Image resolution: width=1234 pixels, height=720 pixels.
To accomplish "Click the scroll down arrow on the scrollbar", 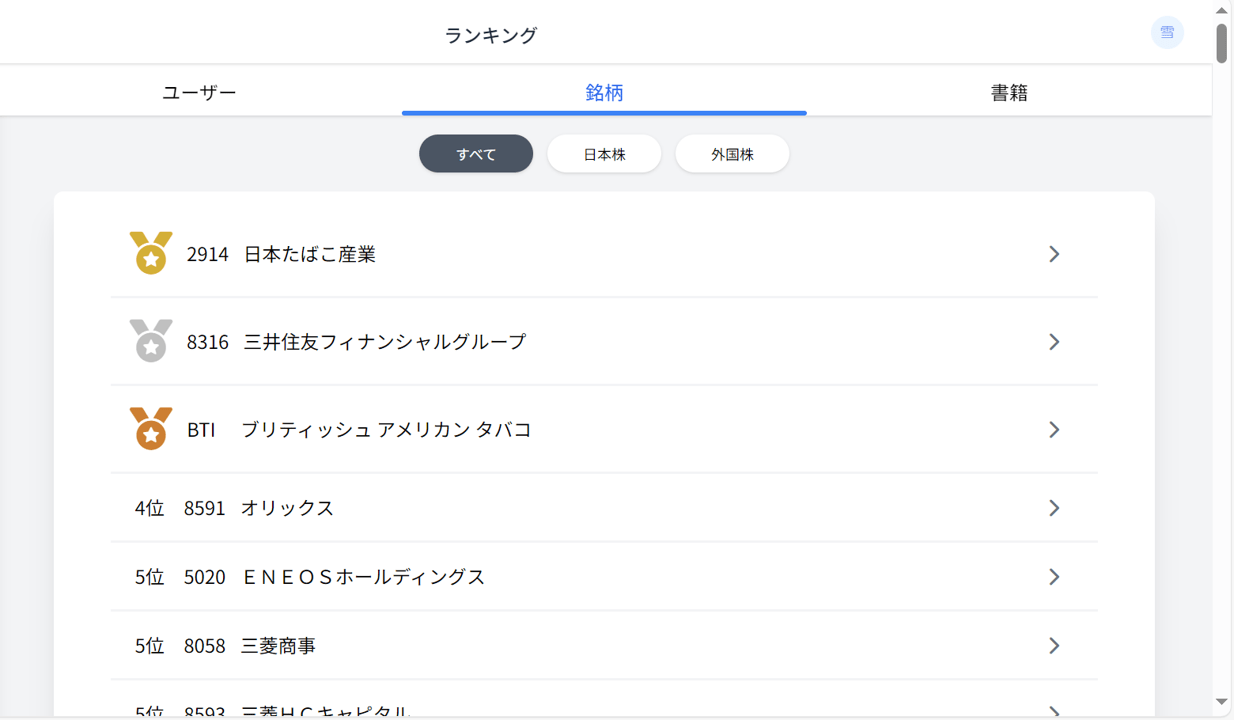I will [x=1221, y=702].
